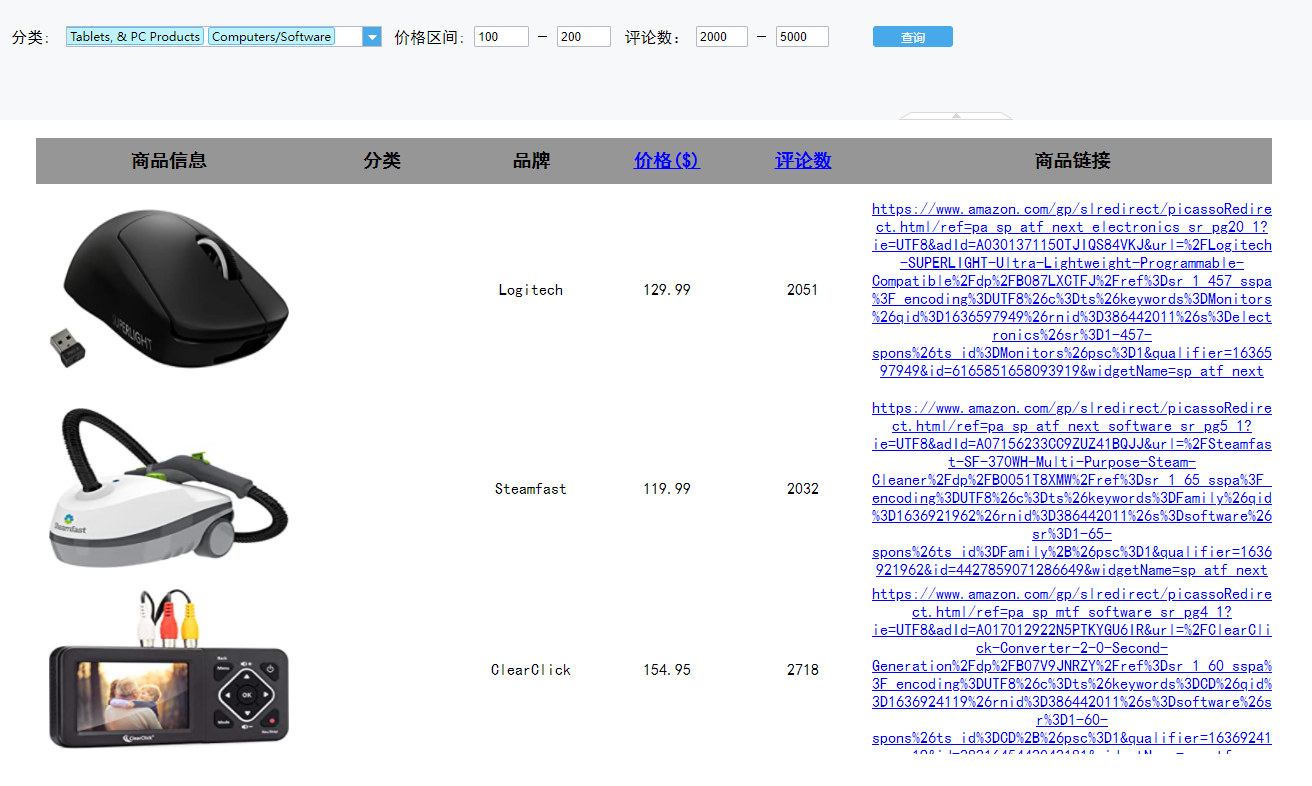
Task: Select the 'Tablets, & PC Products' category tag
Action: (135, 37)
